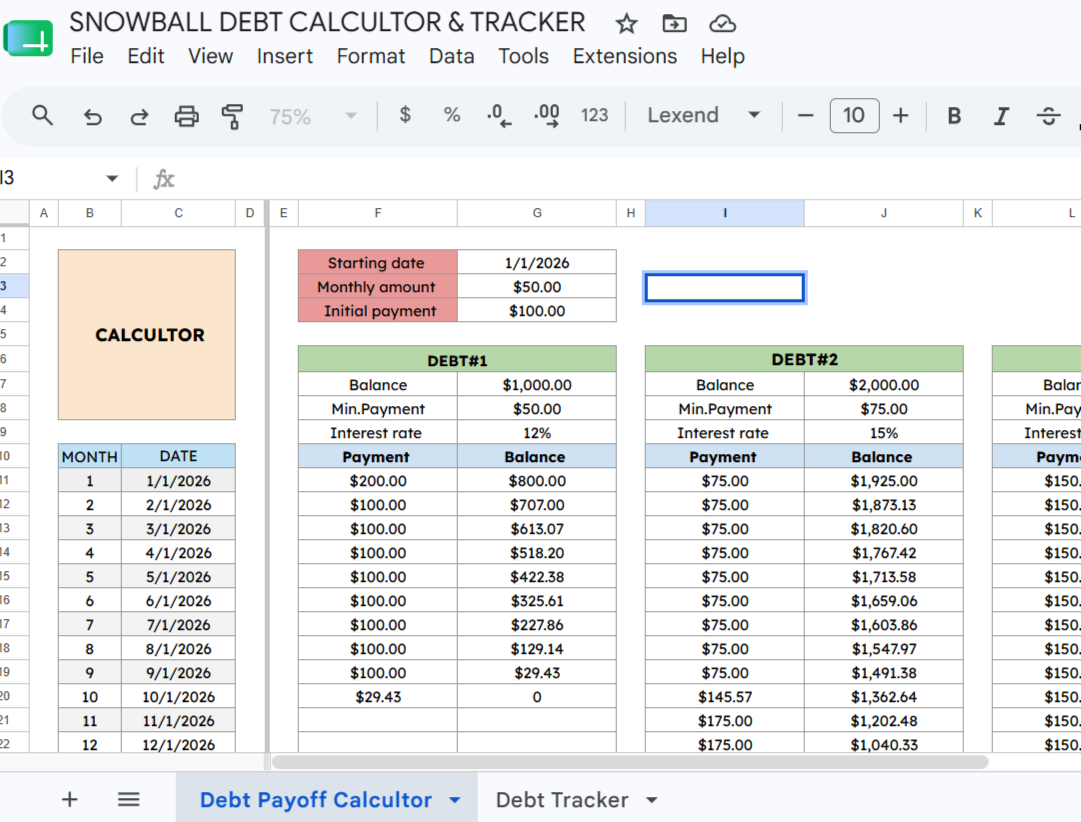Image resolution: width=1081 pixels, height=822 pixels.
Task: Format as percent
Action: 452,115
